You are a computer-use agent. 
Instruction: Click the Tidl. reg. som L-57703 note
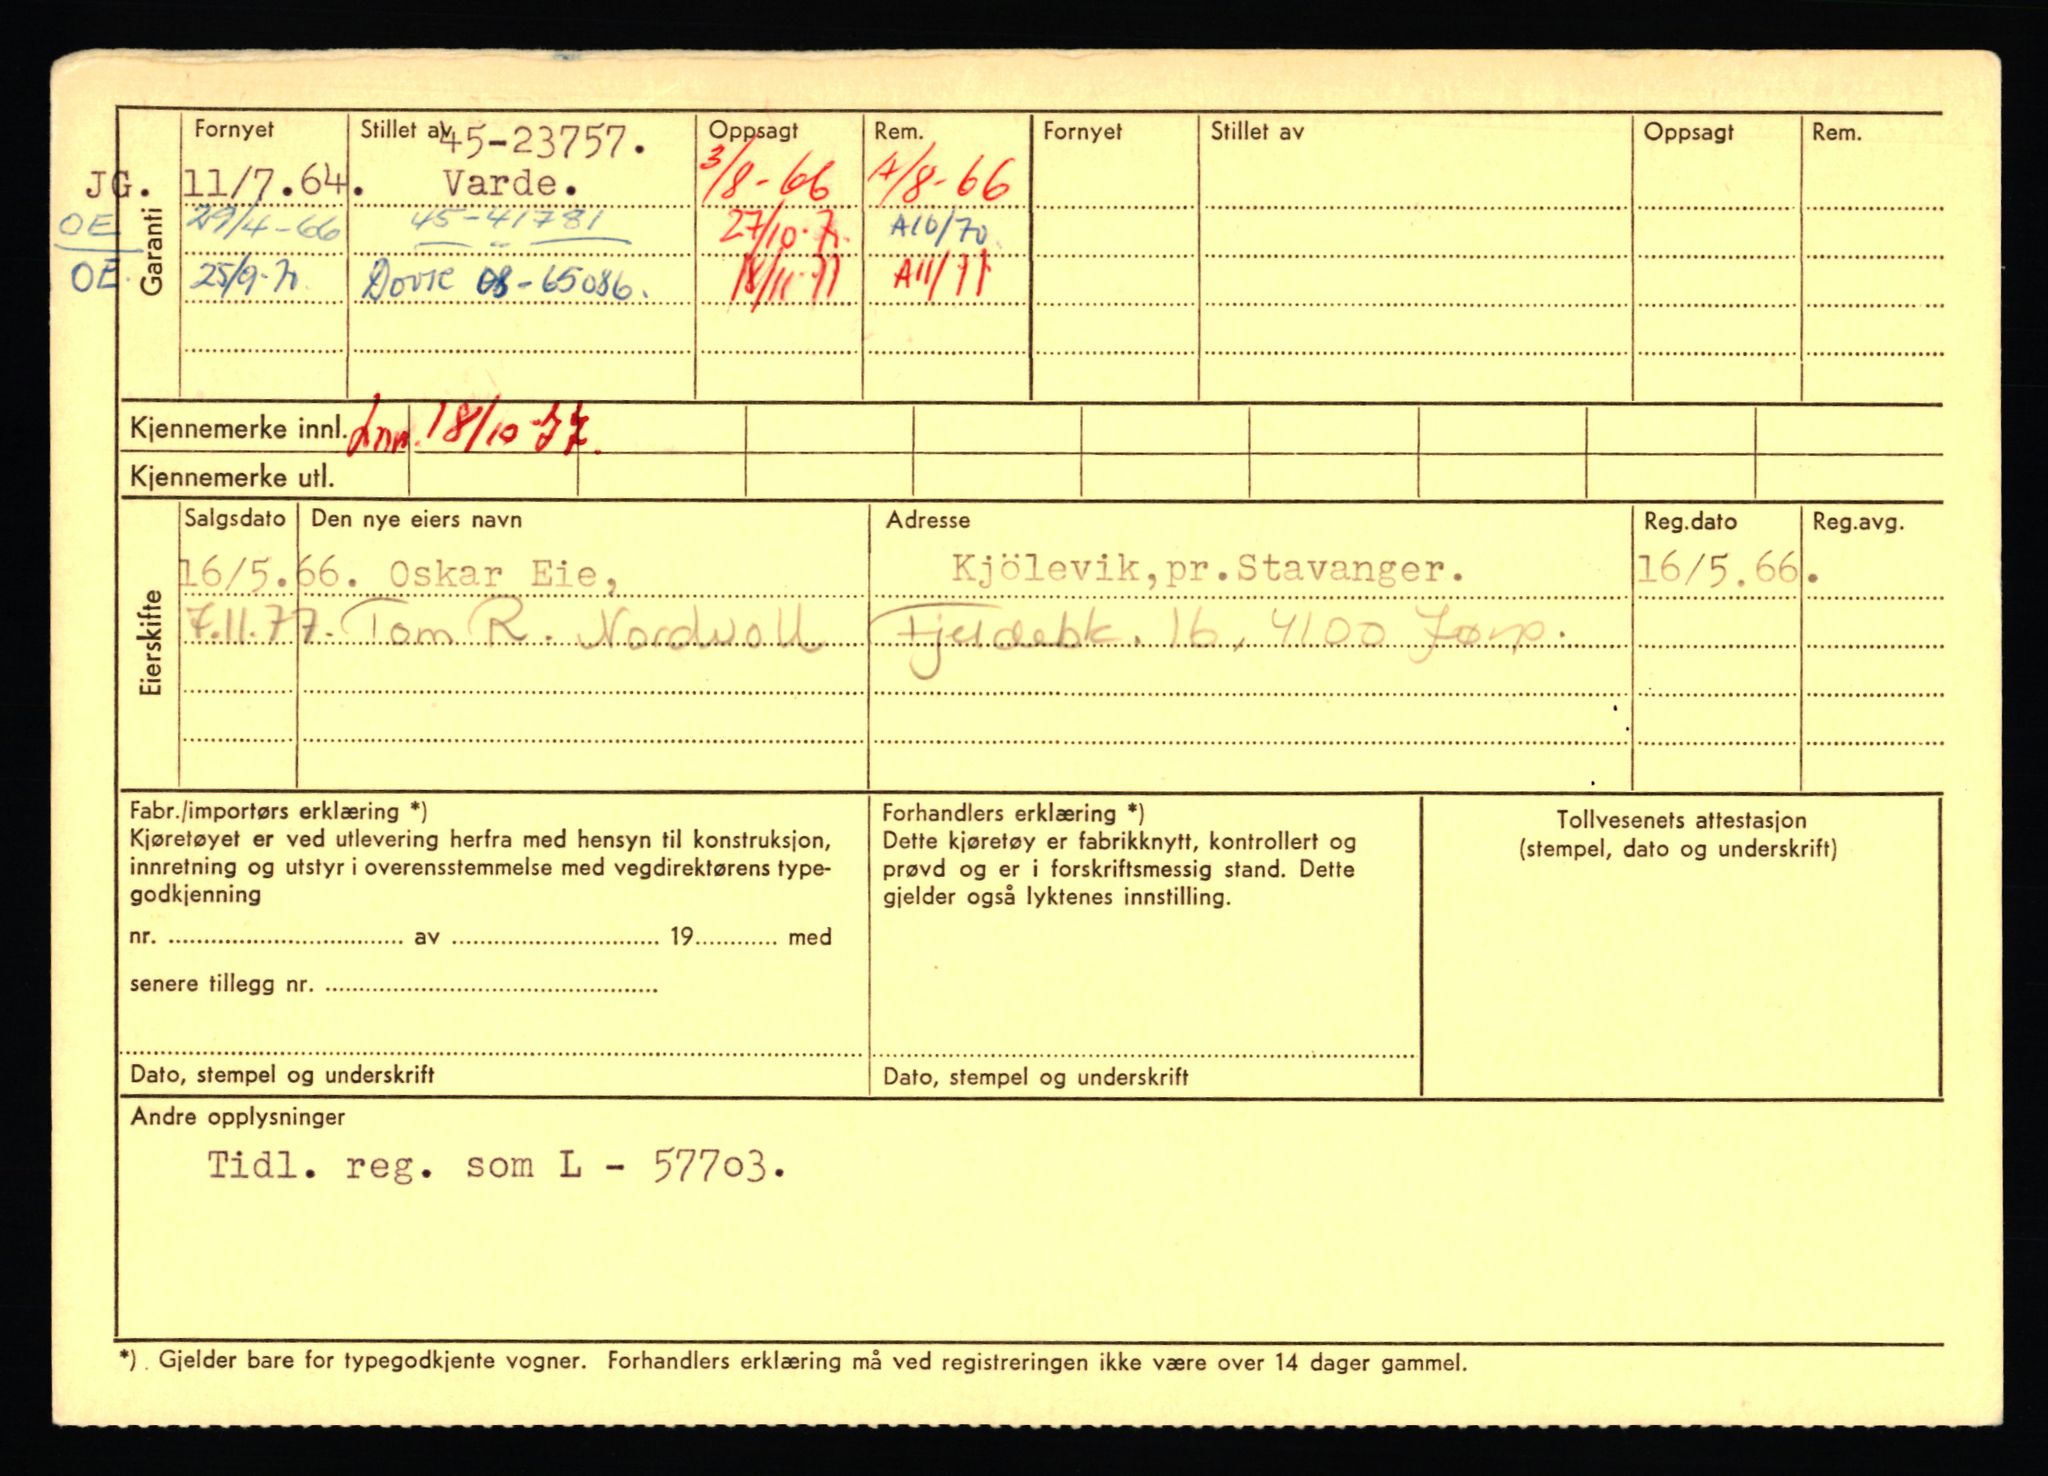point(497,1166)
